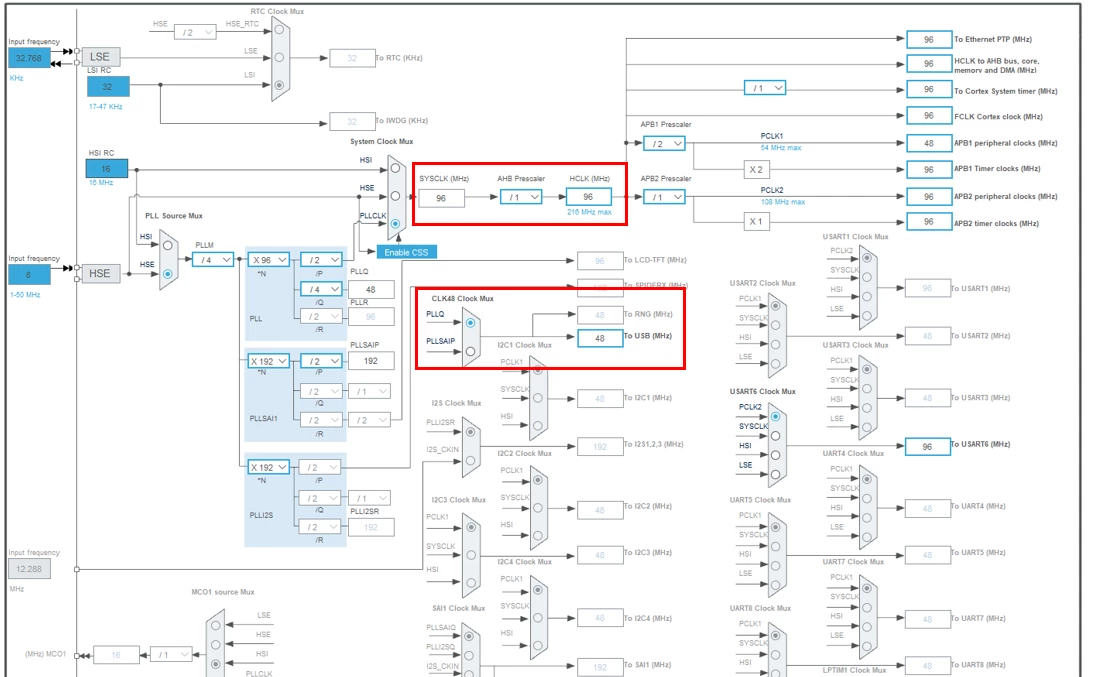Image resolution: width=1097 pixels, height=677 pixels.
Task: Select HSI in MCO1 source Mux
Action: pyautogui.click(x=215, y=664)
